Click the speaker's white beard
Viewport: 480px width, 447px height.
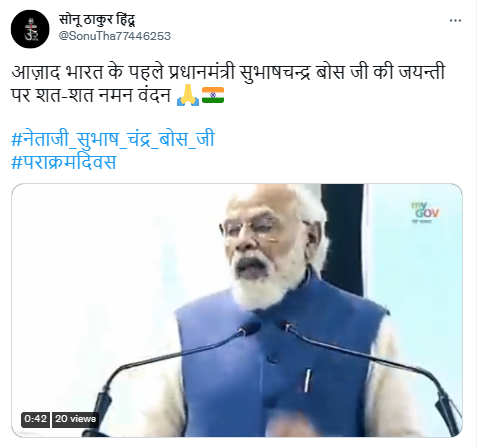pos(263,283)
